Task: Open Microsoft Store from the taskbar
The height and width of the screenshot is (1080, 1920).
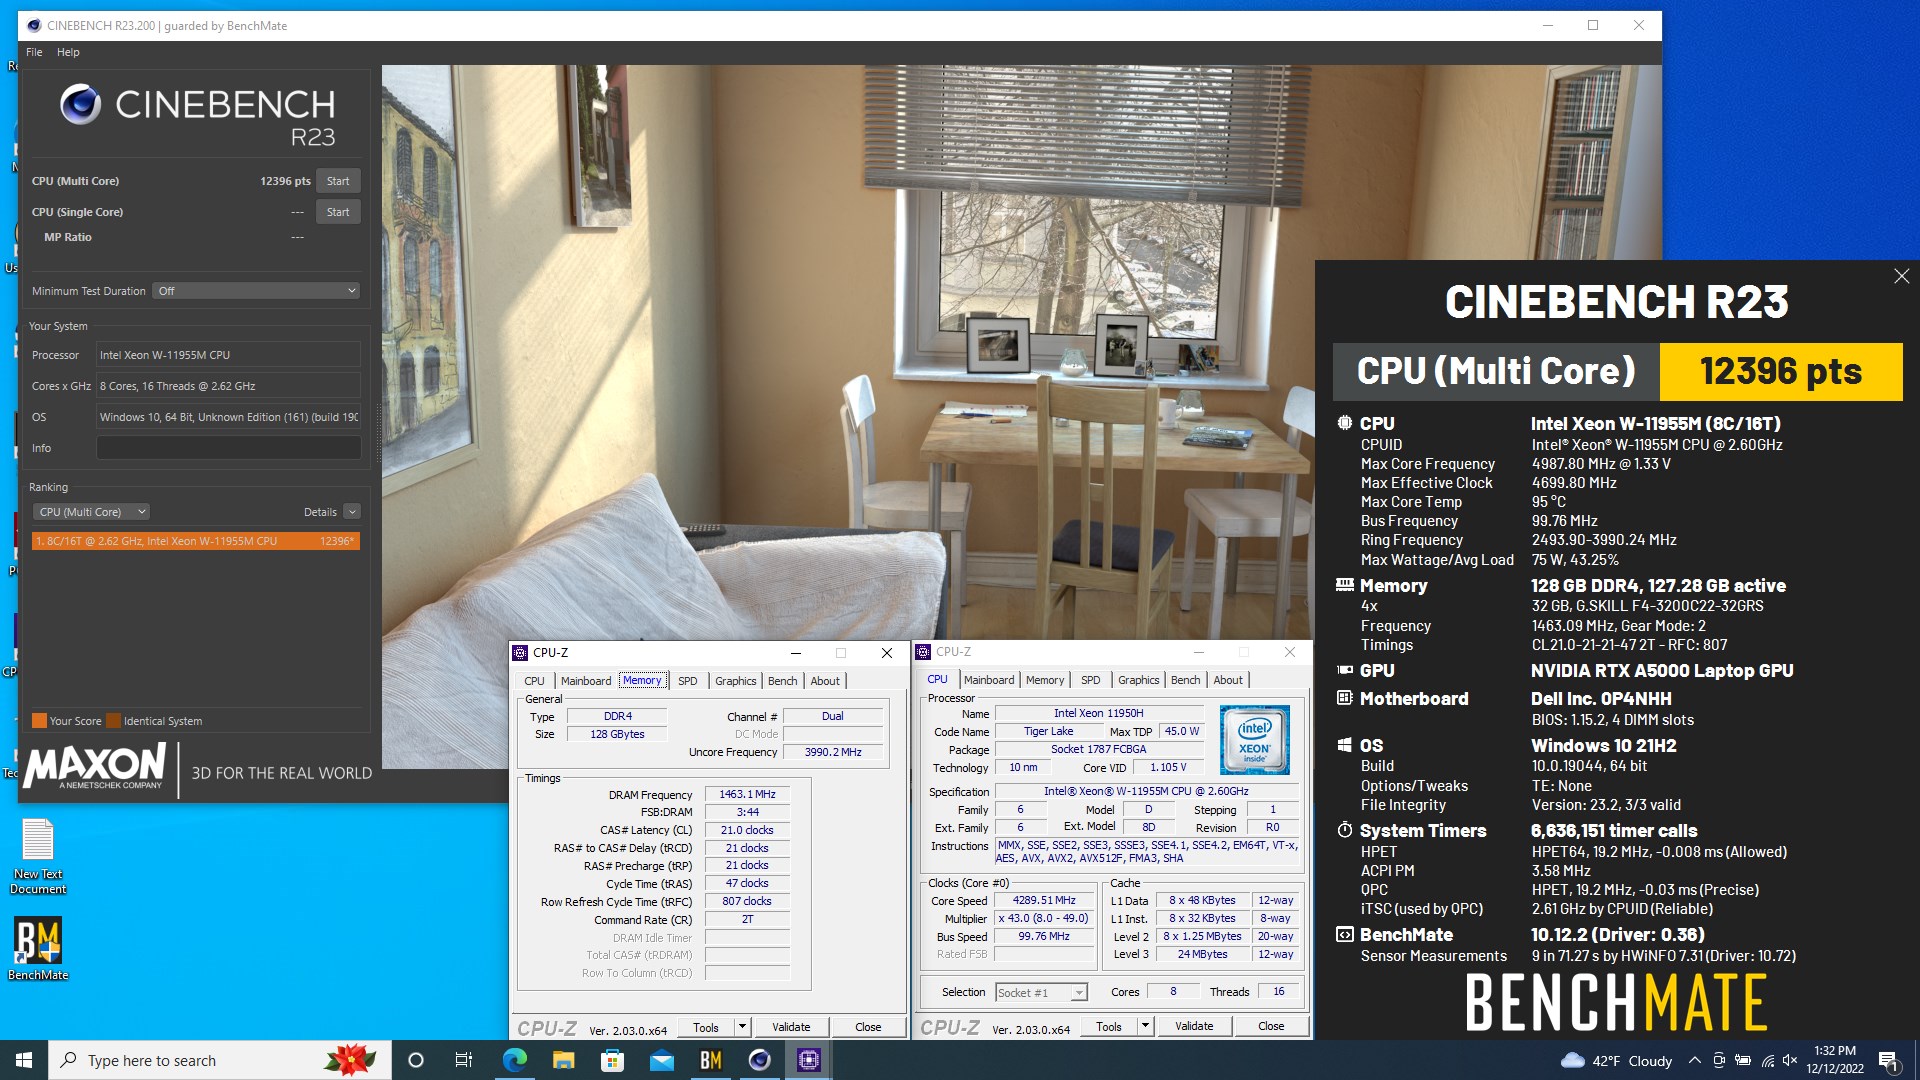Action: pos(612,1060)
